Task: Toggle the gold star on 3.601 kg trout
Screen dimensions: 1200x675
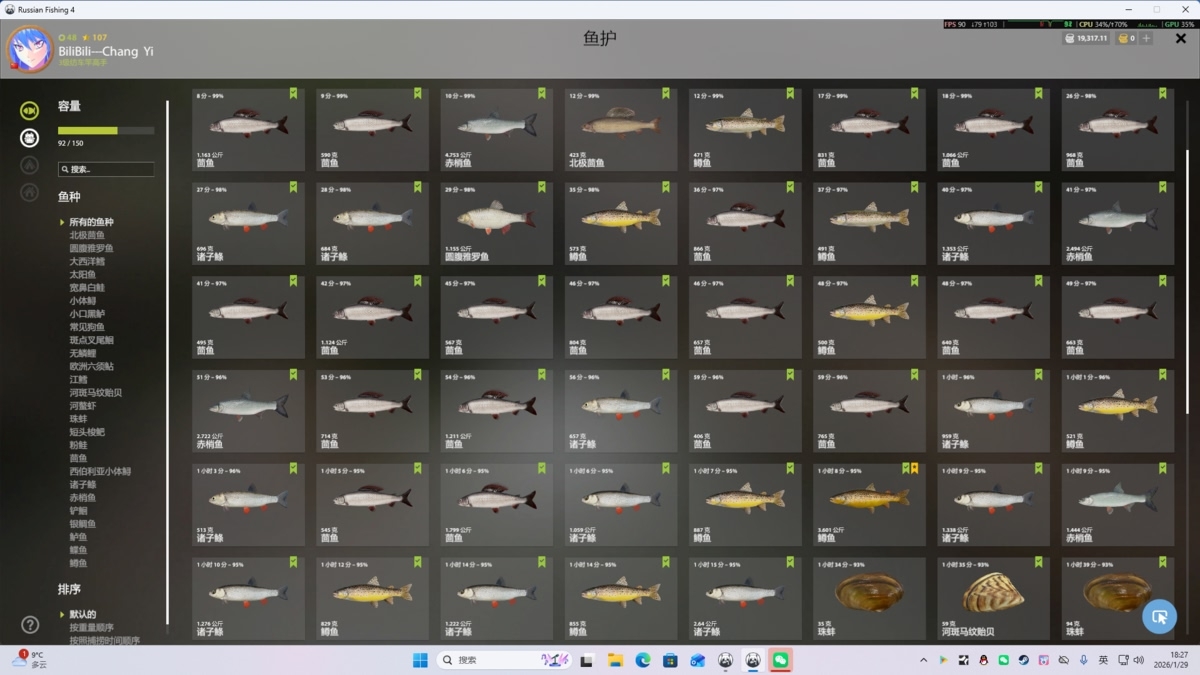Action: pyautogui.click(x=914, y=469)
